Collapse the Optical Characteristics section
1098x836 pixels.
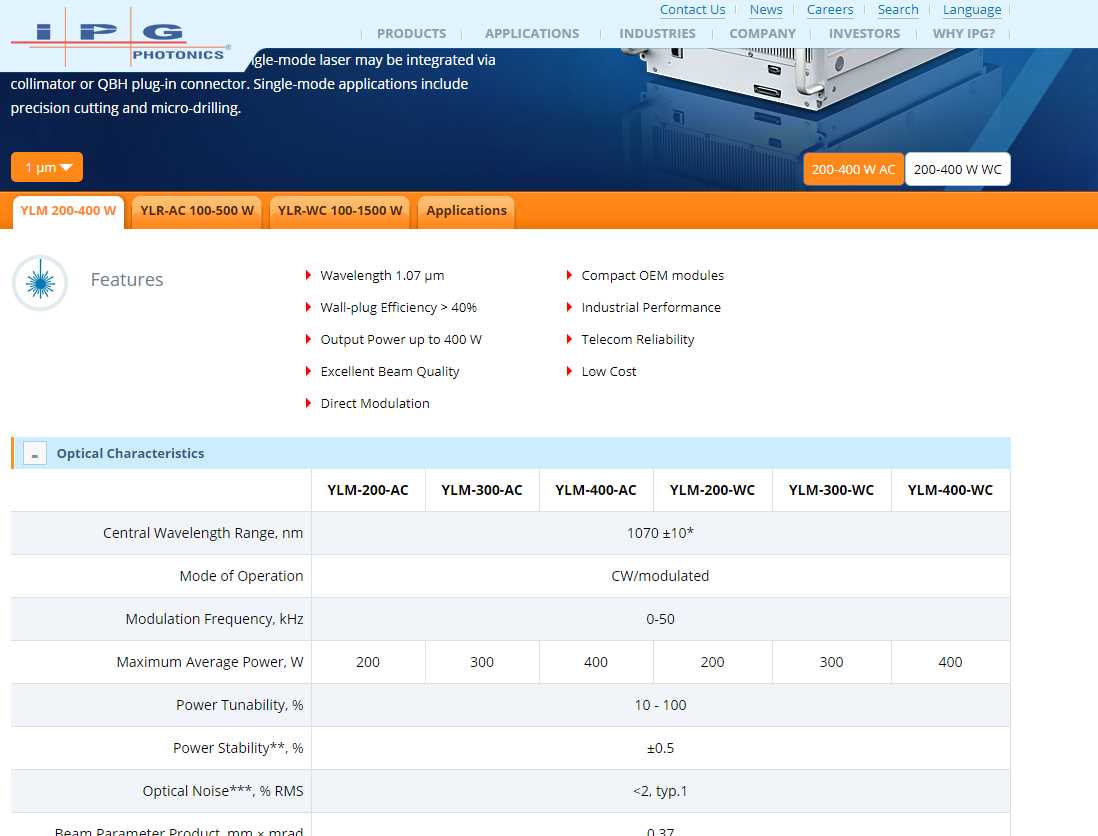tap(35, 454)
